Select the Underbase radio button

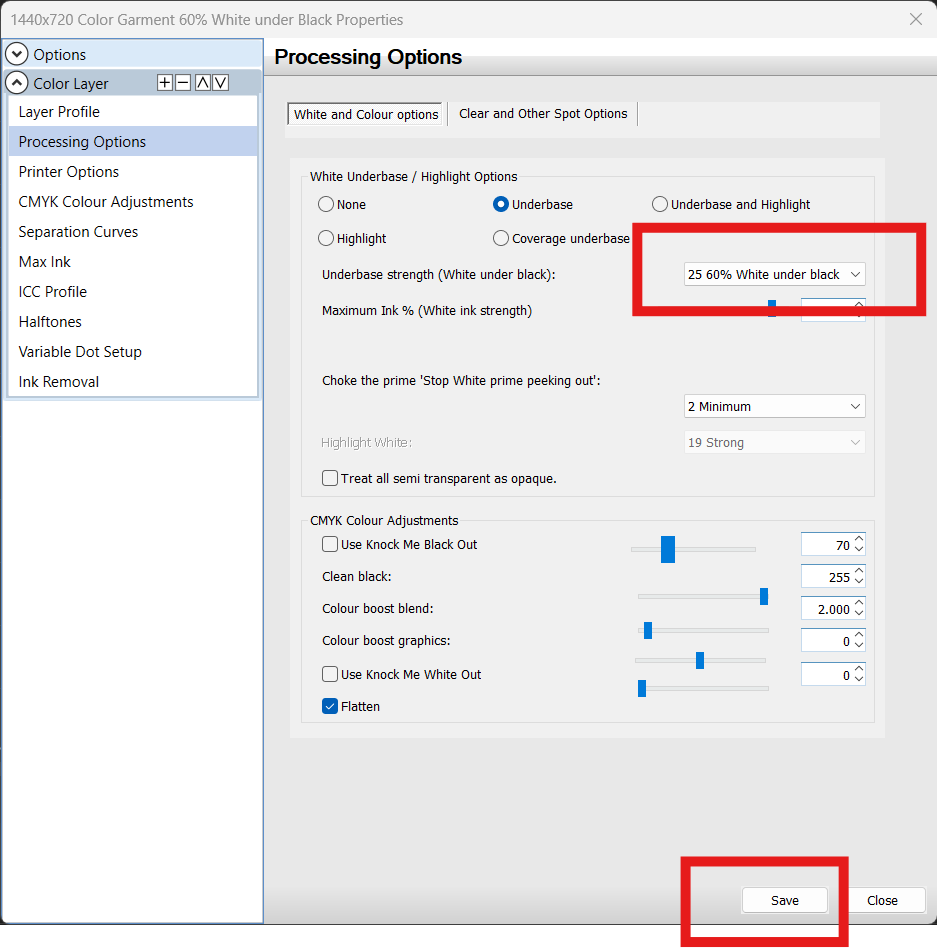click(501, 204)
